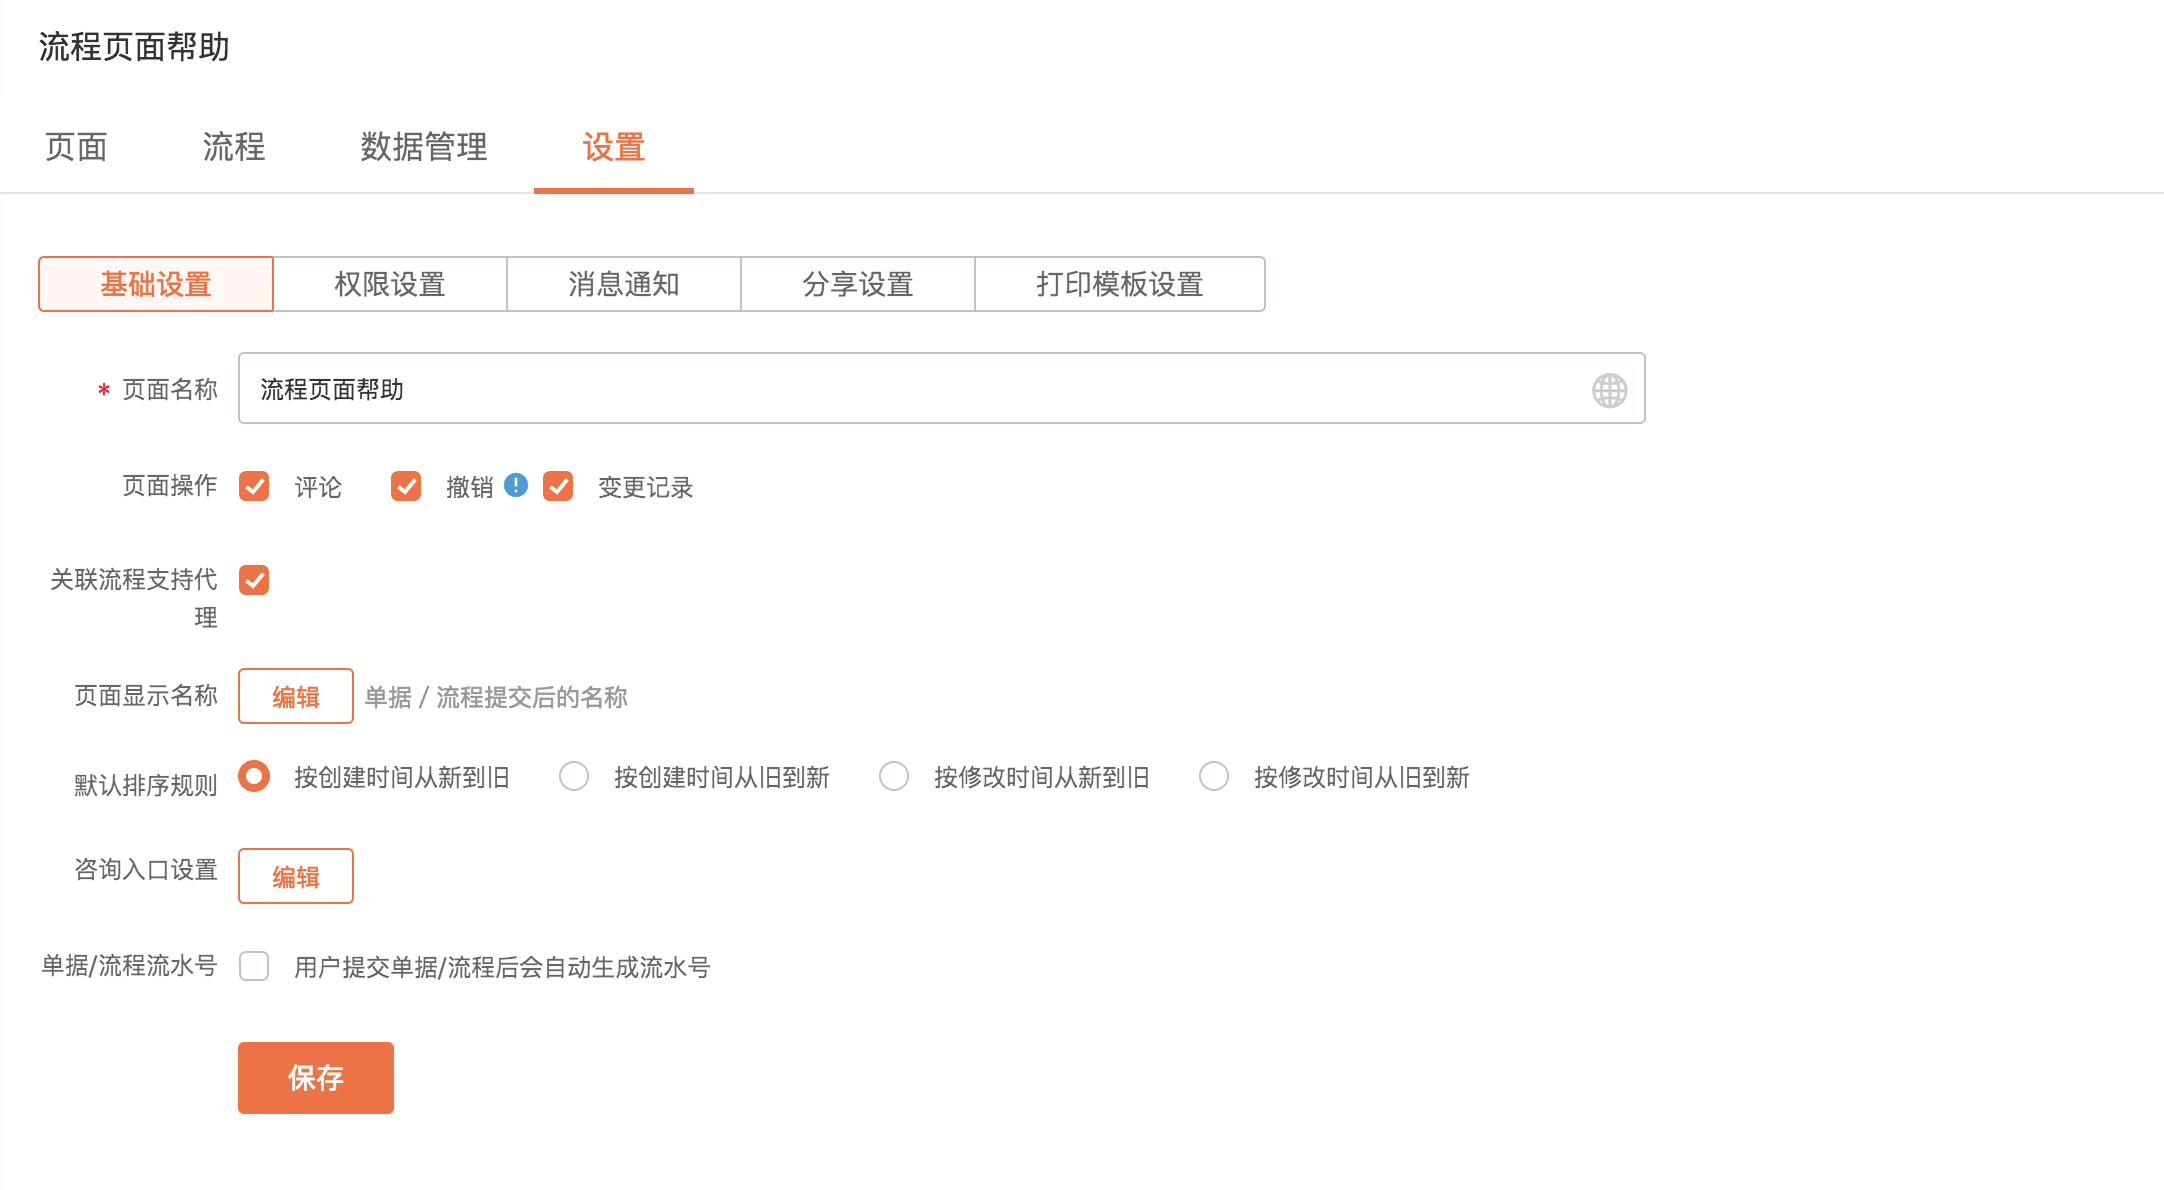Switch to the 页面 top tab
The width and height of the screenshot is (2164, 1190).
tap(76, 147)
